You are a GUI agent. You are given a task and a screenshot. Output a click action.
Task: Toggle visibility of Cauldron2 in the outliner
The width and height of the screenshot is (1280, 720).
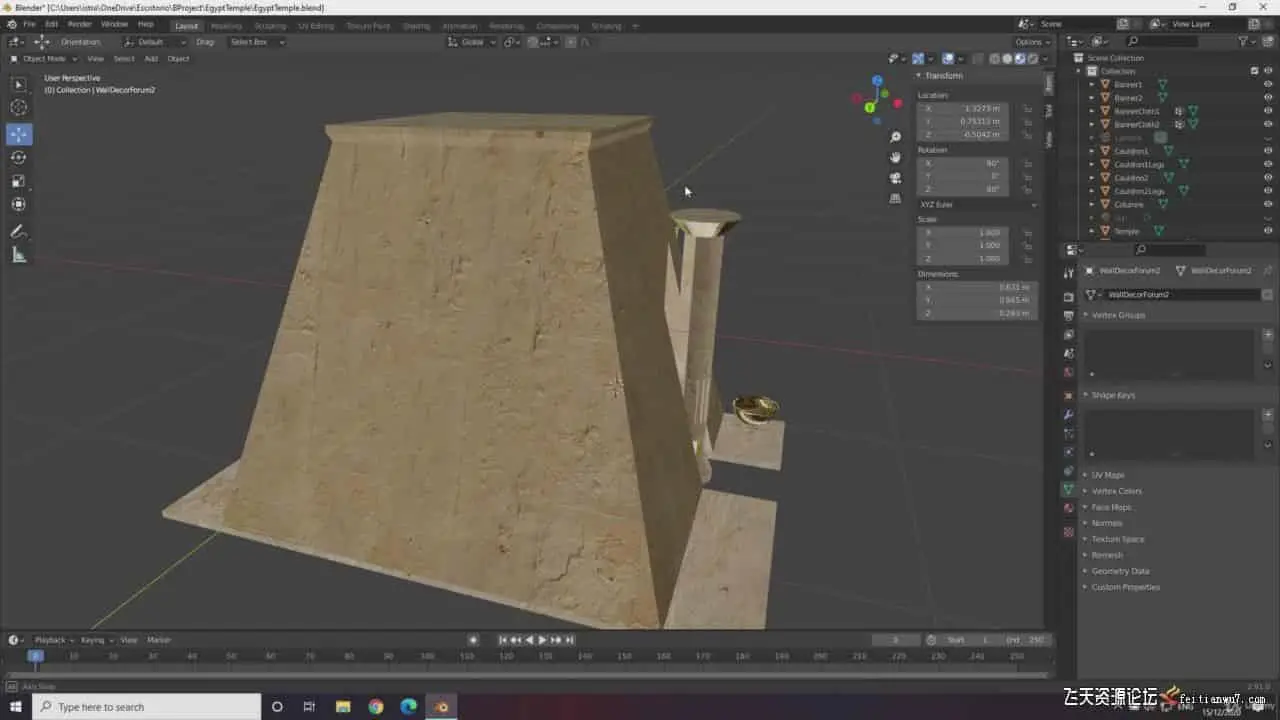click(x=1268, y=178)
